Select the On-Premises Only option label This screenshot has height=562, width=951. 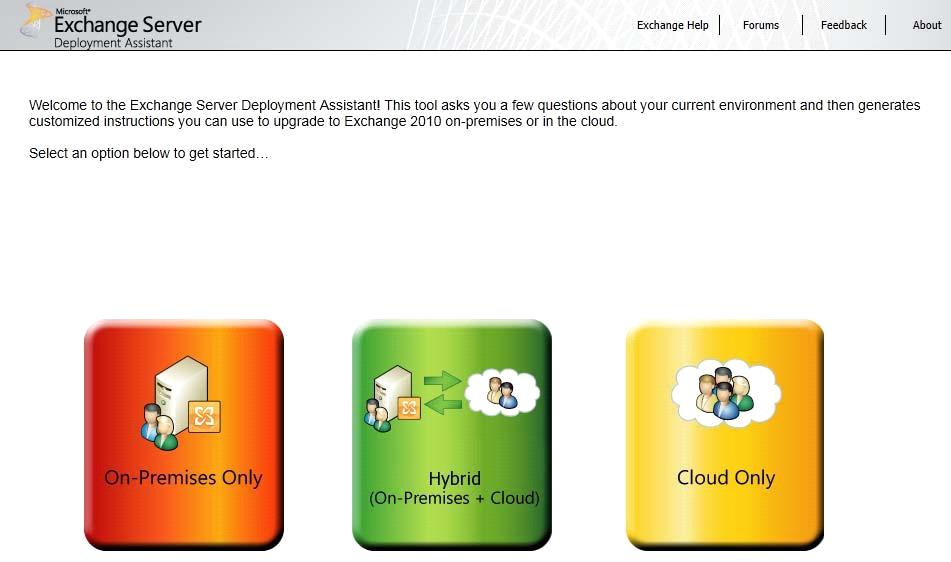click(x=183, y=478)
